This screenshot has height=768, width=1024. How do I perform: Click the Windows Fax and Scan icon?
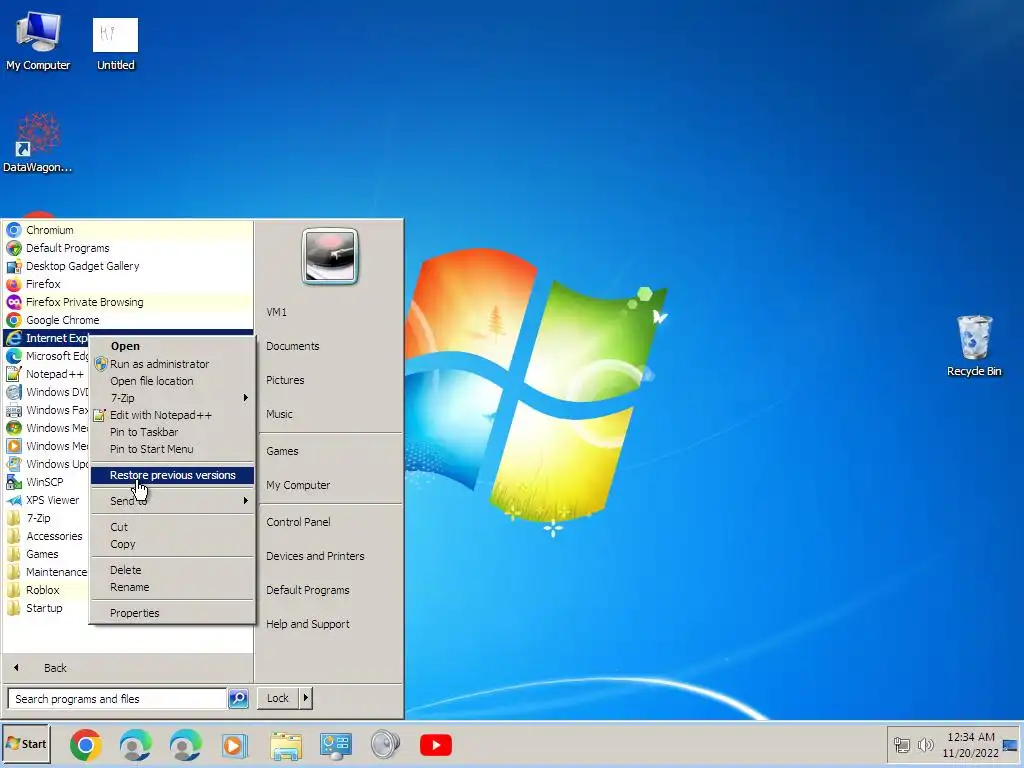(x=14, y=410)
